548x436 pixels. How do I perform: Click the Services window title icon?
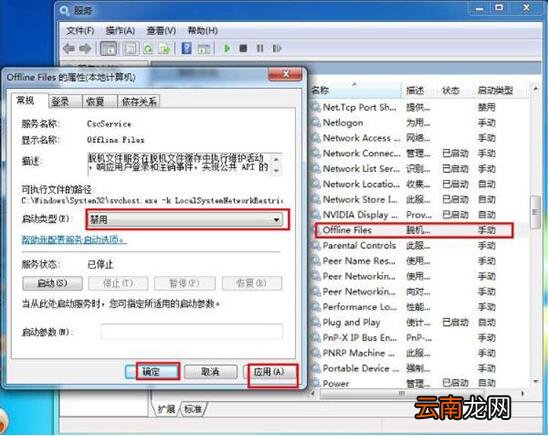pyautogui.click(x=64, y=10)
